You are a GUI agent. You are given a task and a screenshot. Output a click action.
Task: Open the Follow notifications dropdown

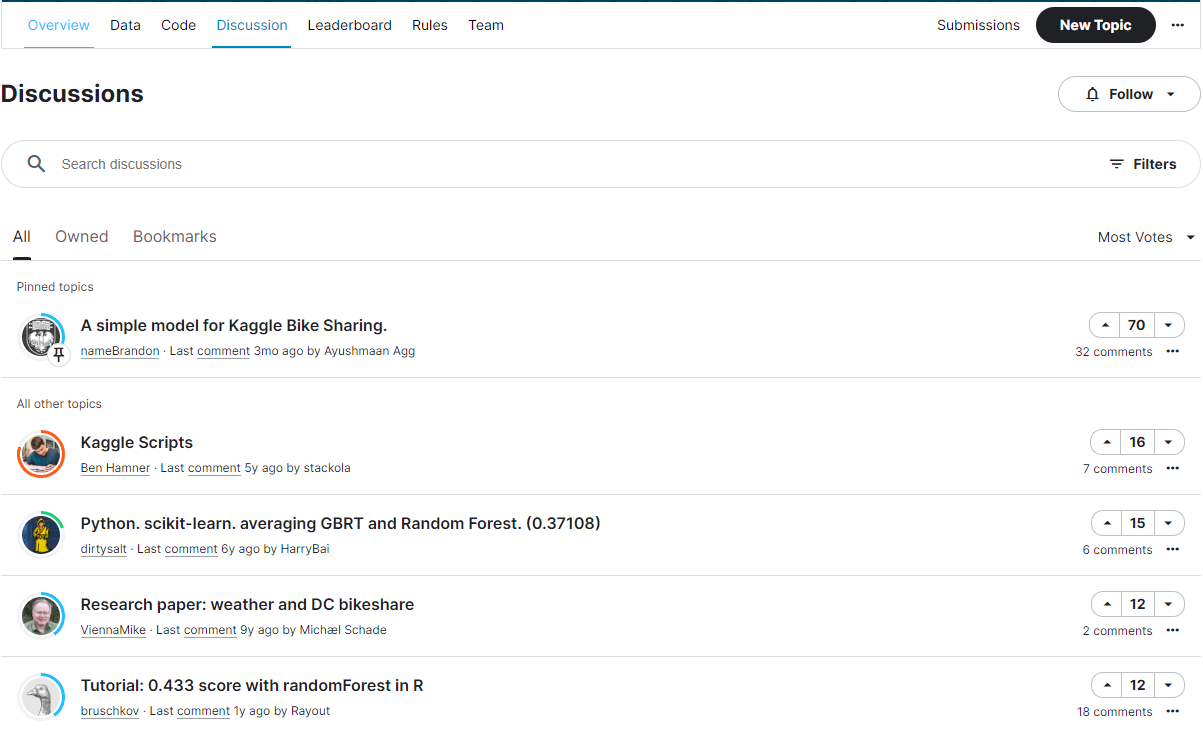pos(1129,94)
